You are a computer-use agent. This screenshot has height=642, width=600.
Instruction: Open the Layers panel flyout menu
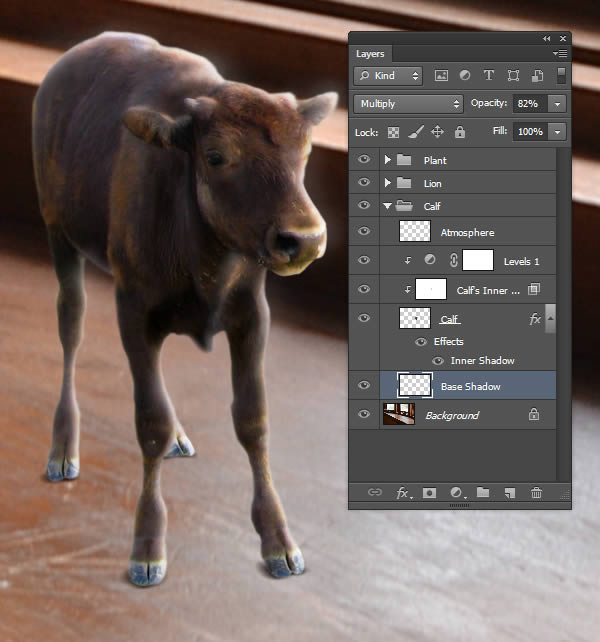click(560, 53)
